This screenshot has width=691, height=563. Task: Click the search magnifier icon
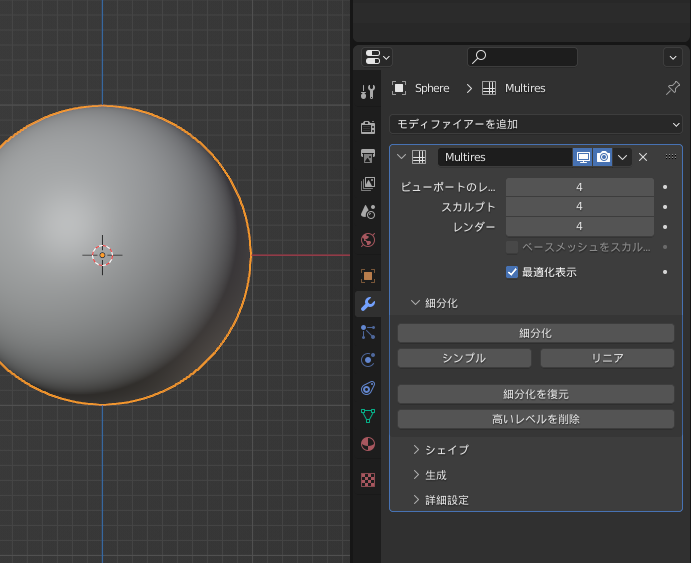tap(479, 57)
